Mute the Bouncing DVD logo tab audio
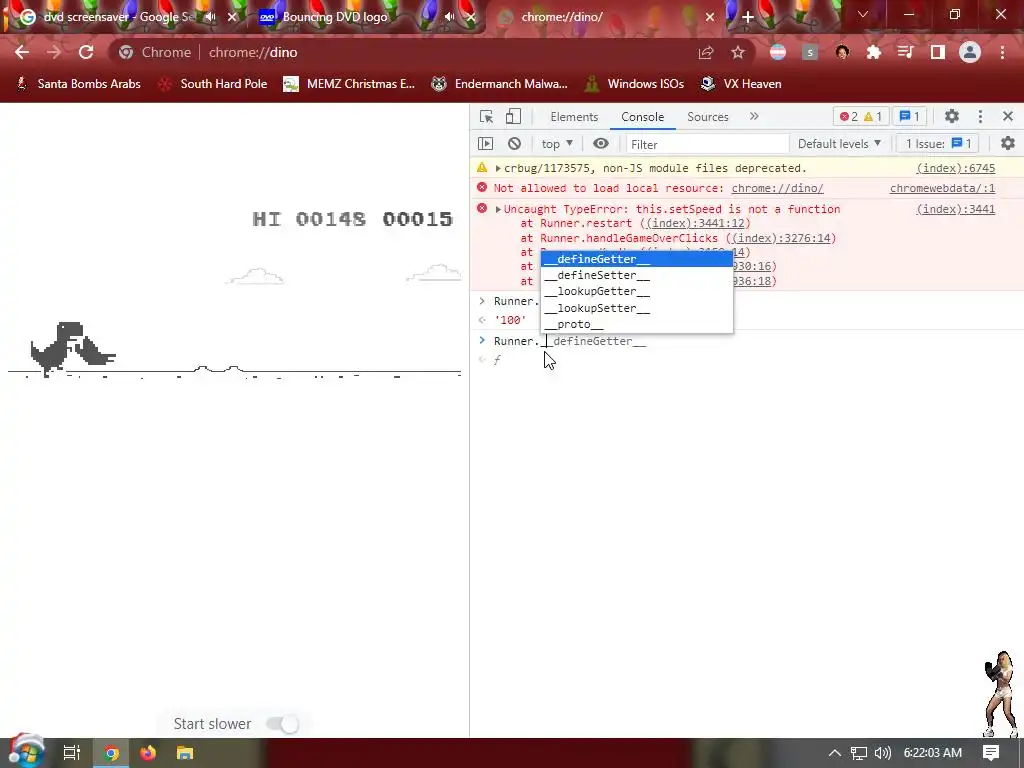Image resolution: width=1024 pixels, height=768 pixels. (449, 17)
